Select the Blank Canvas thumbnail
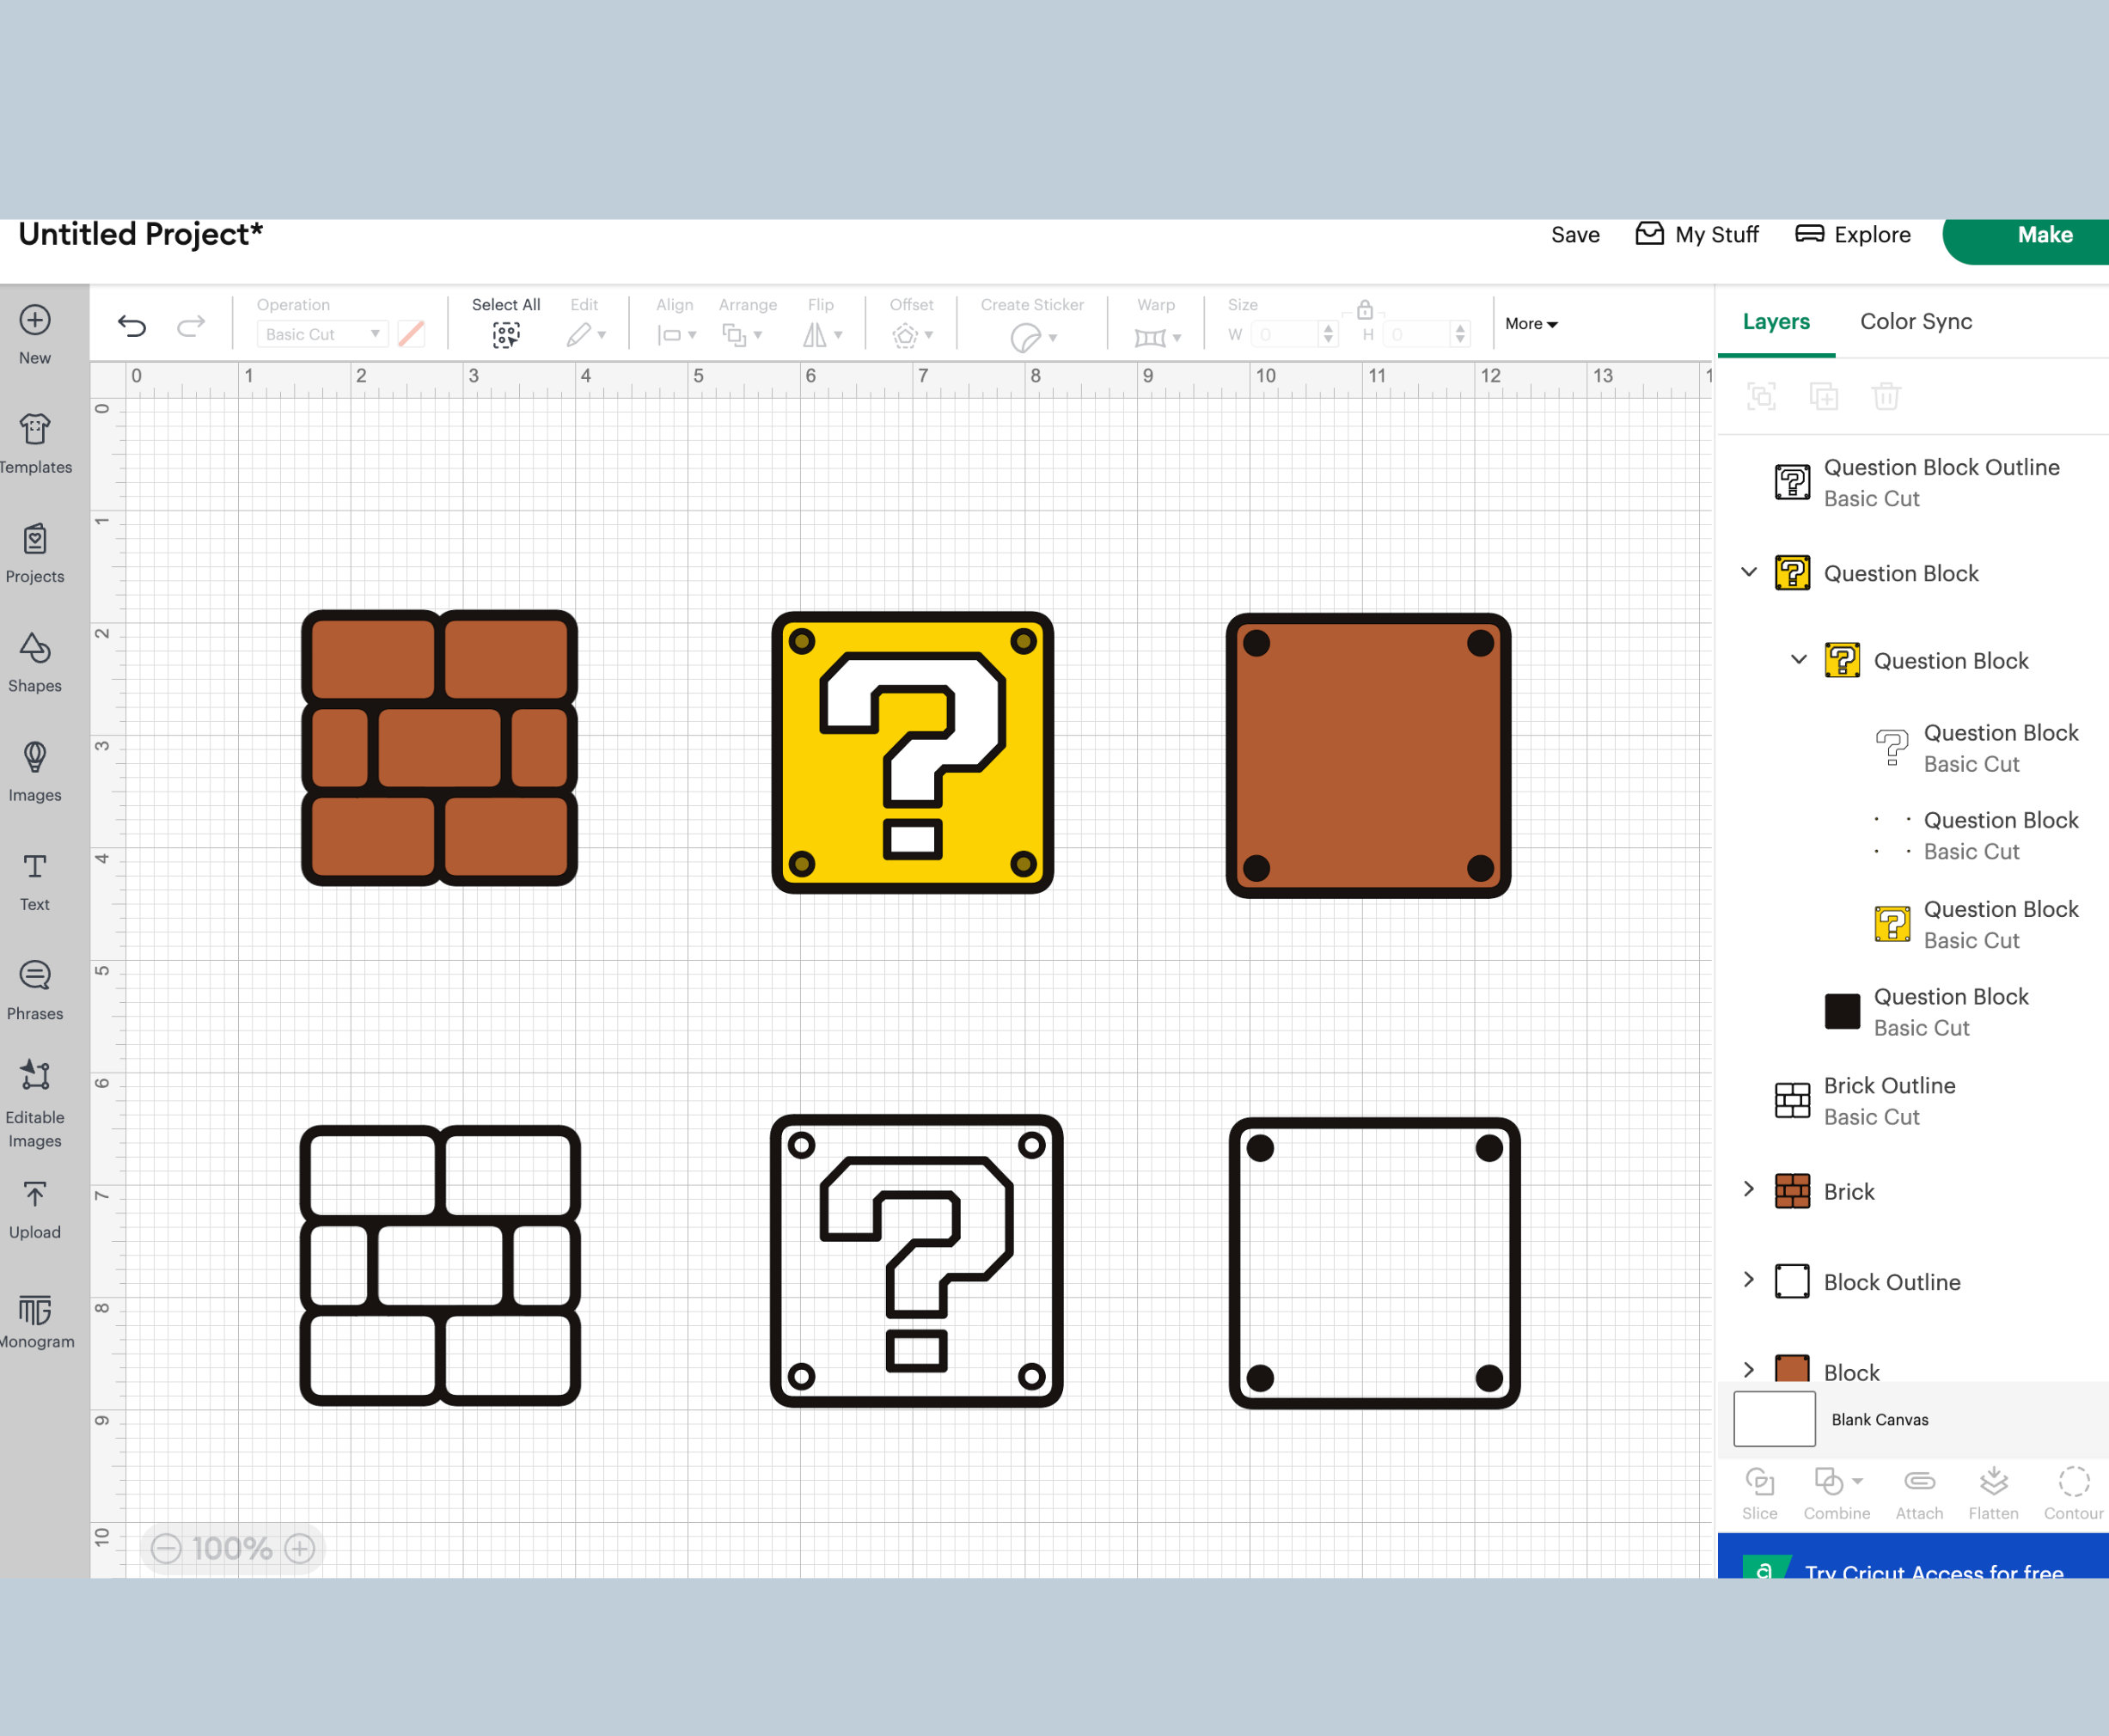The height and width of the screenshot is (1736, 2109). (1773, 1418)
